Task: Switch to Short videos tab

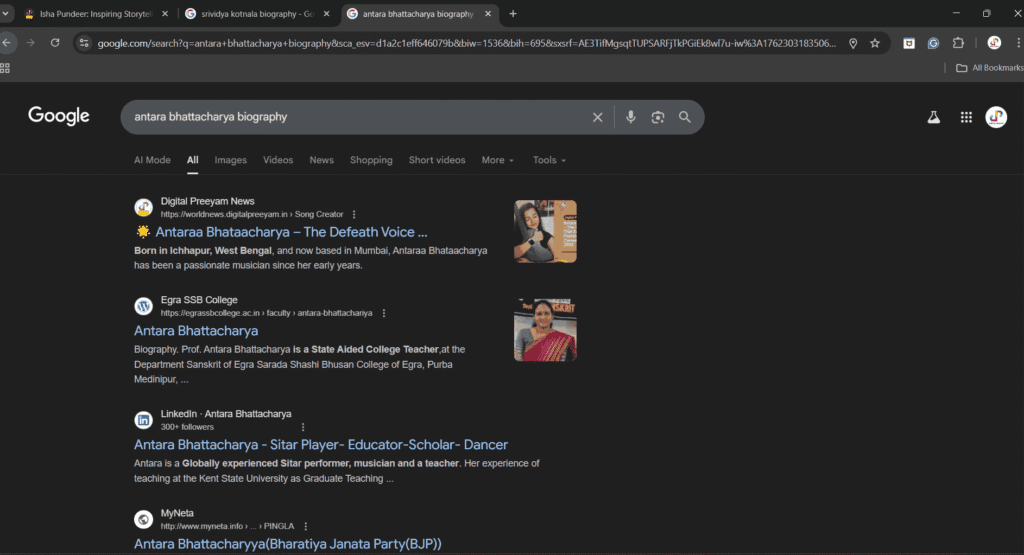Action: [x=437, y=160]
